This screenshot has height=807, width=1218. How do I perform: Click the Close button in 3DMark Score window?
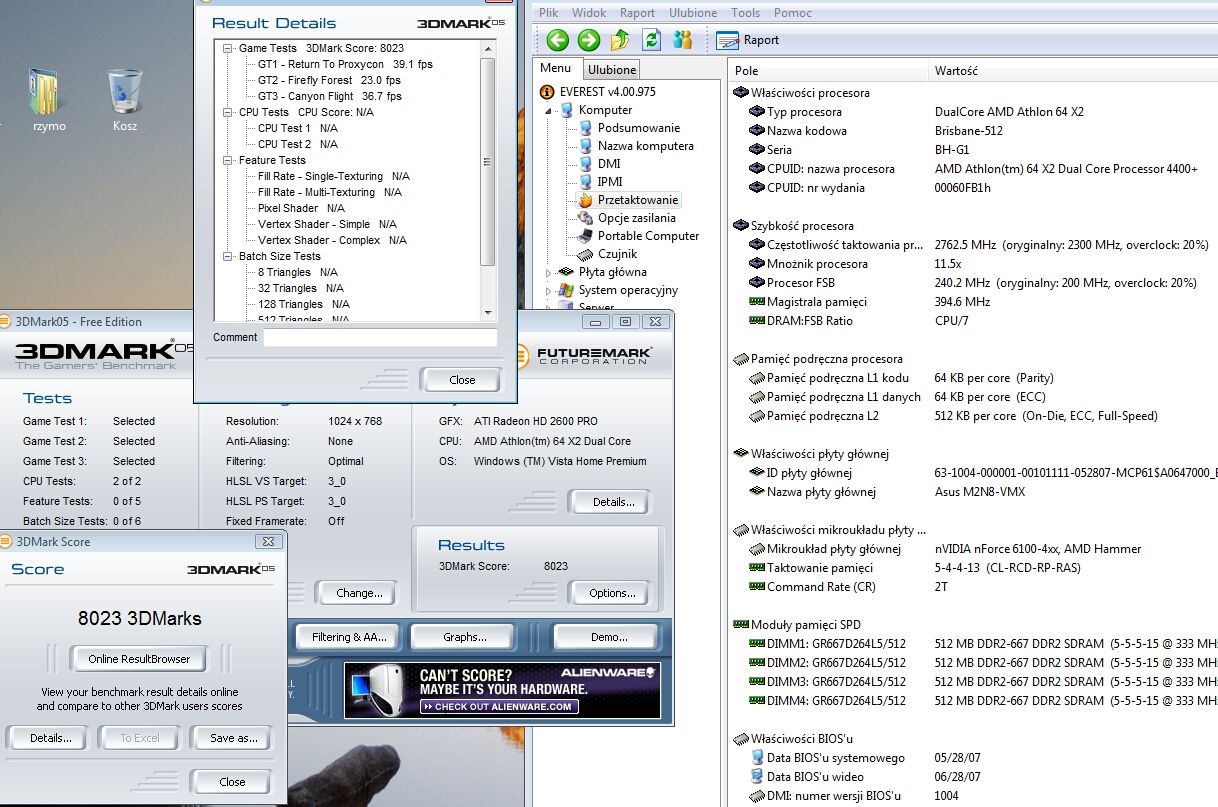(x=232, y=782)
